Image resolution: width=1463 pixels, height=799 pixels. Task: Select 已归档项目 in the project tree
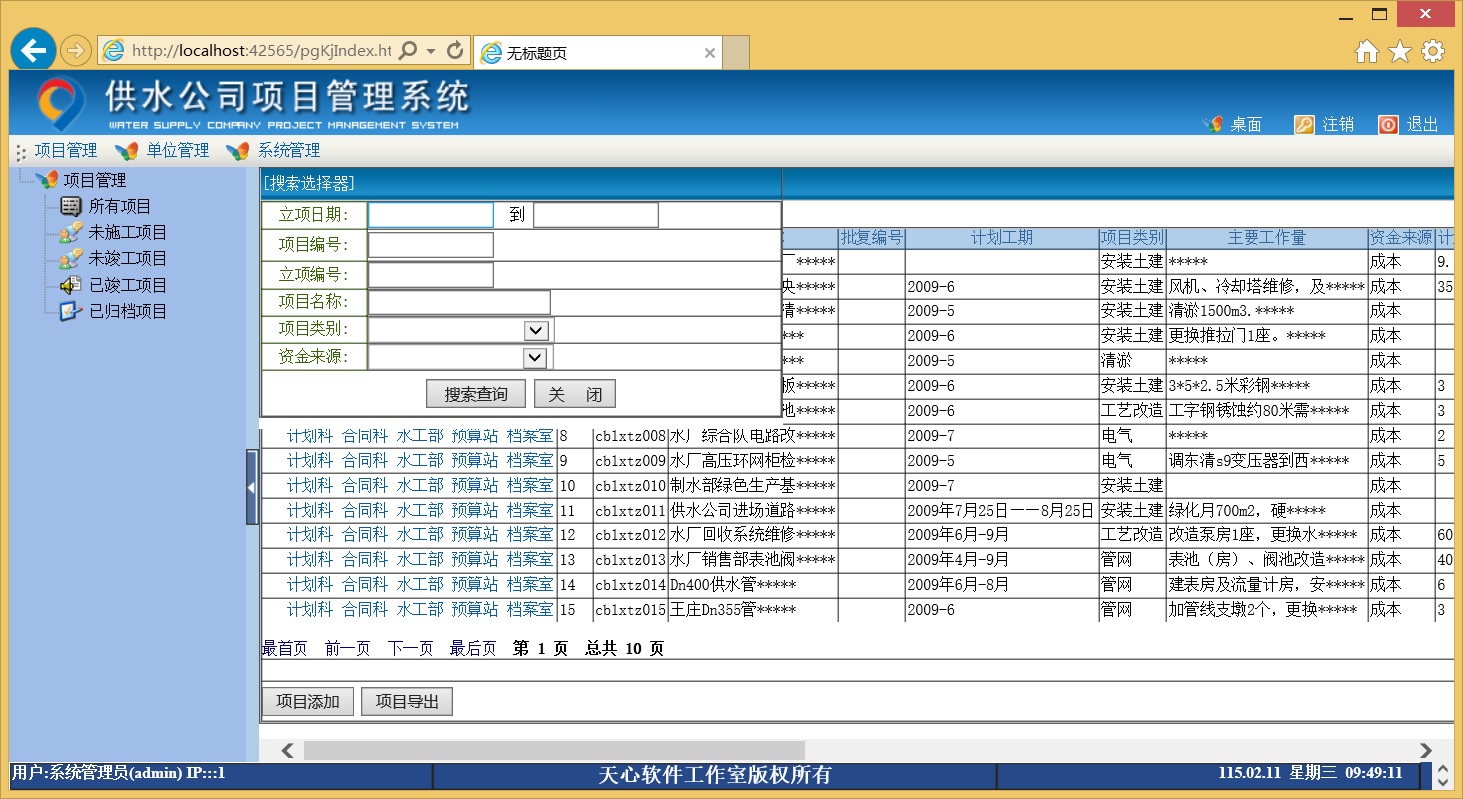(127, 311)
